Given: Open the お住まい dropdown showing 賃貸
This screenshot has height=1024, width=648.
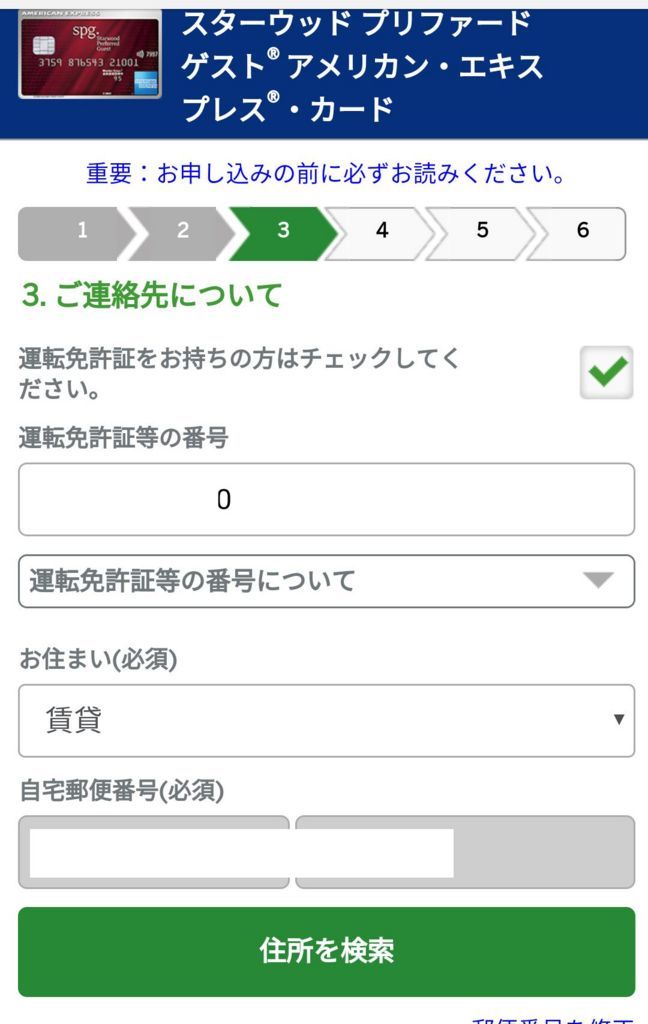Looking at the screenshot, I should click(x=326, y=720).
